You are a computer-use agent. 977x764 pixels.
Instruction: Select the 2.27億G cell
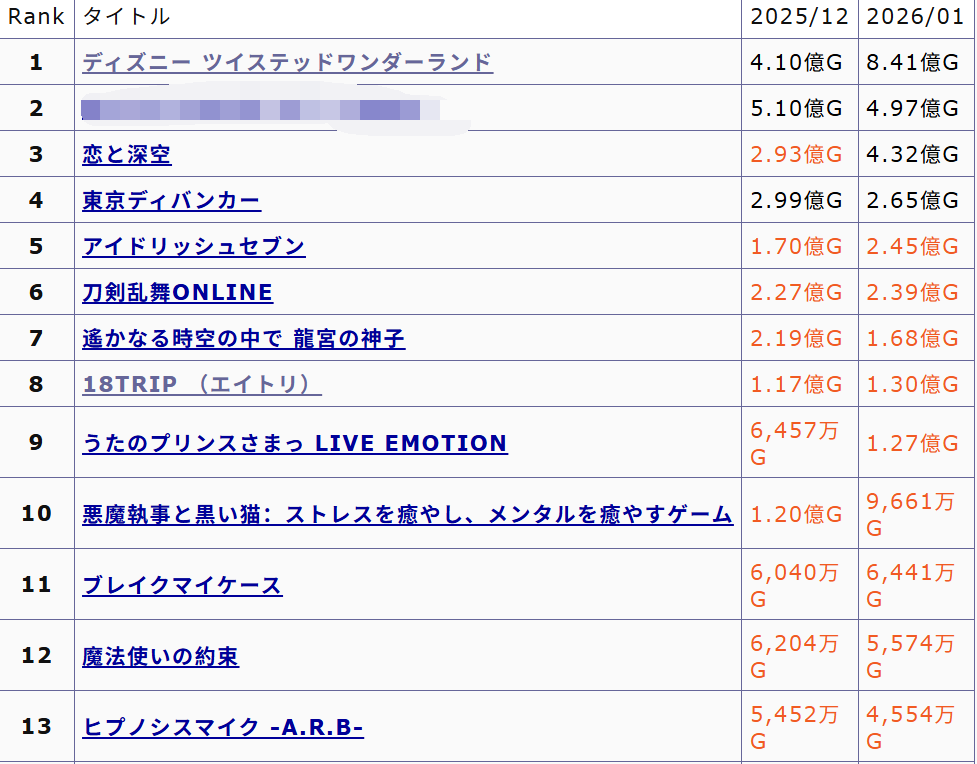point(799,292)
